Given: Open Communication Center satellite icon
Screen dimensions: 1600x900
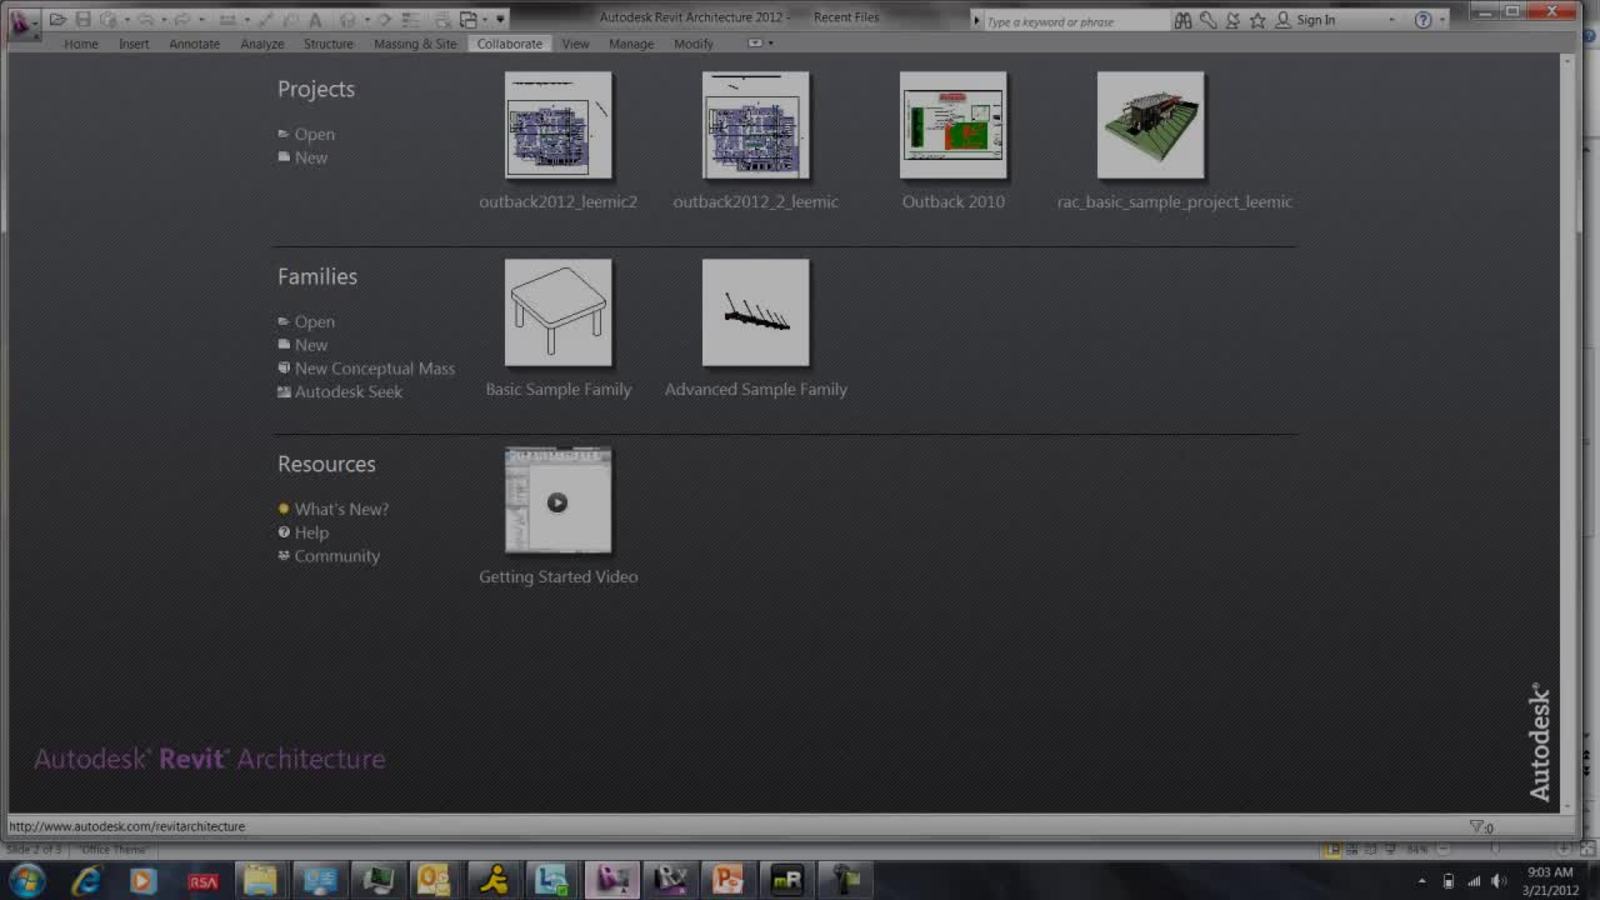Looking at the screenshot, I should (1233, 20).
